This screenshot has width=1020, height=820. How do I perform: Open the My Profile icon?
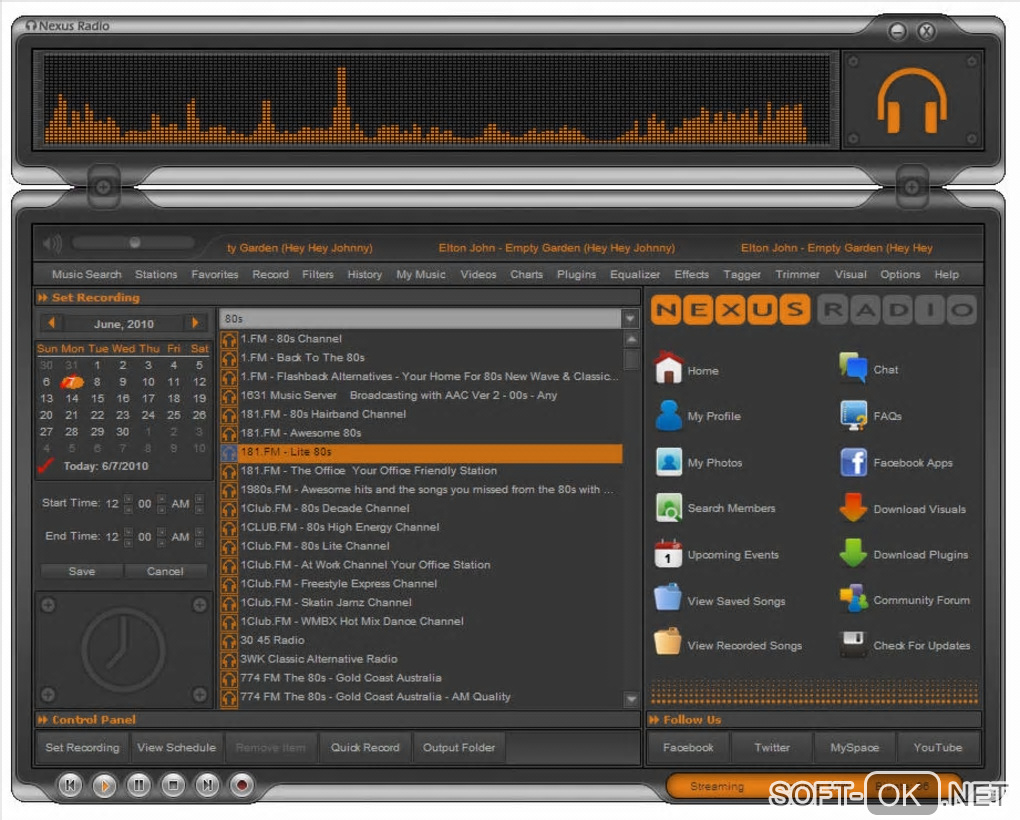(668, 416)
